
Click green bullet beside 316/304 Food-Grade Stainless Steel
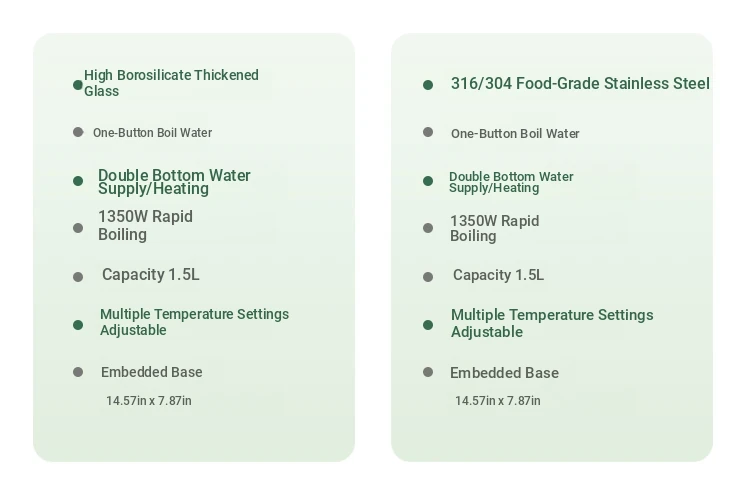click(428, 85)
